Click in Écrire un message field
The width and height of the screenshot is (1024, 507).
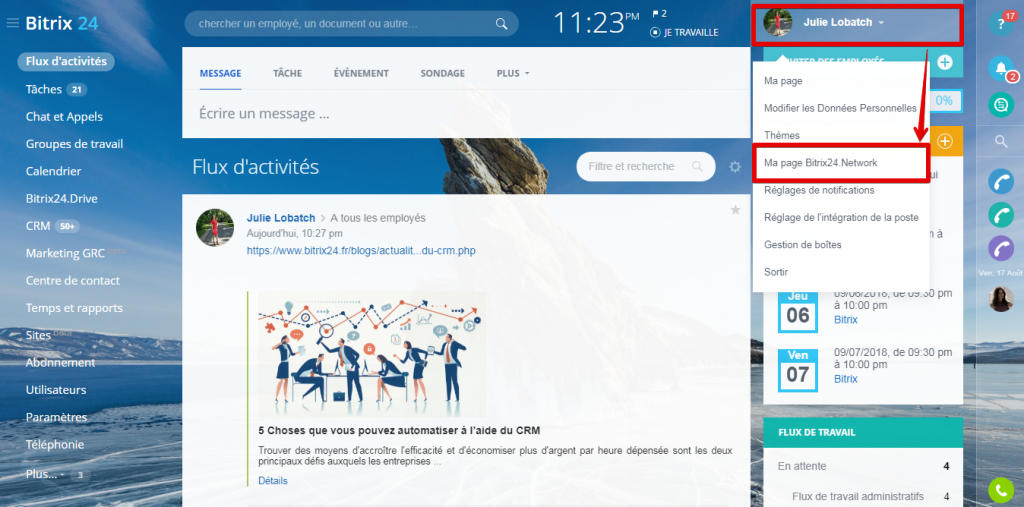[x=466, y=114]
